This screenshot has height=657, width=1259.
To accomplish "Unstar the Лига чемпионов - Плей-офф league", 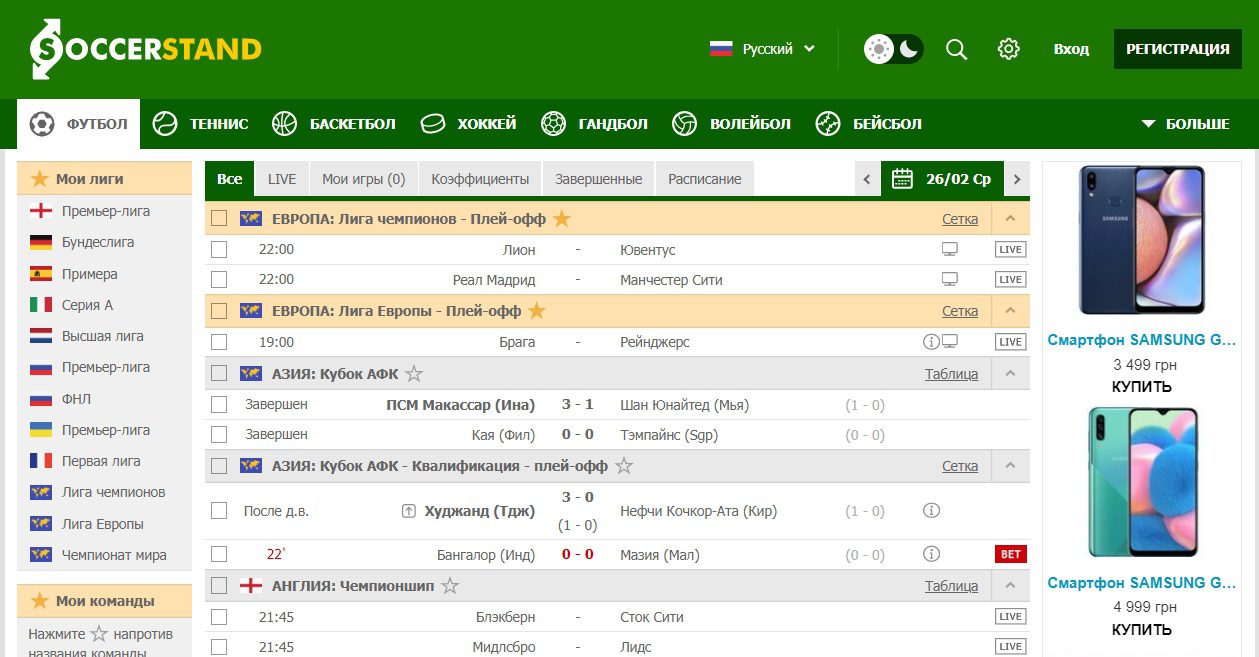I will [562, 218].
